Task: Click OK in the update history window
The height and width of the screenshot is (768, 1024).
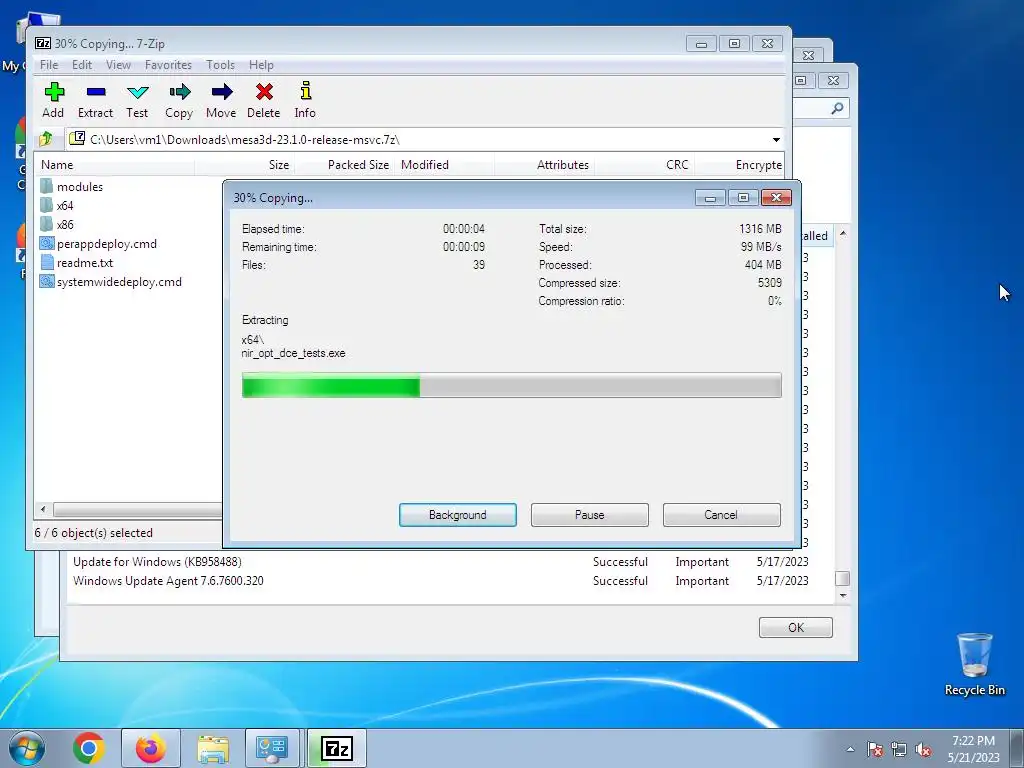Action: [x=795, y=628]
